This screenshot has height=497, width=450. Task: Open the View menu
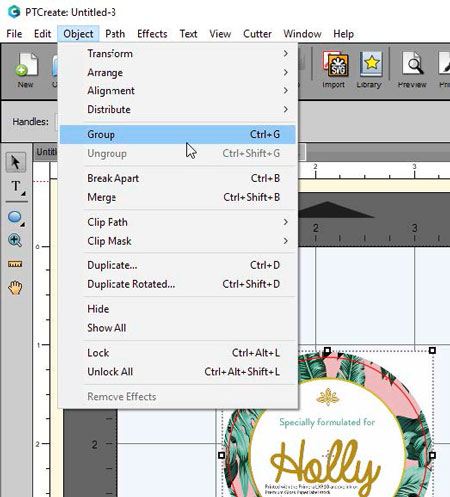click(220, 34)
